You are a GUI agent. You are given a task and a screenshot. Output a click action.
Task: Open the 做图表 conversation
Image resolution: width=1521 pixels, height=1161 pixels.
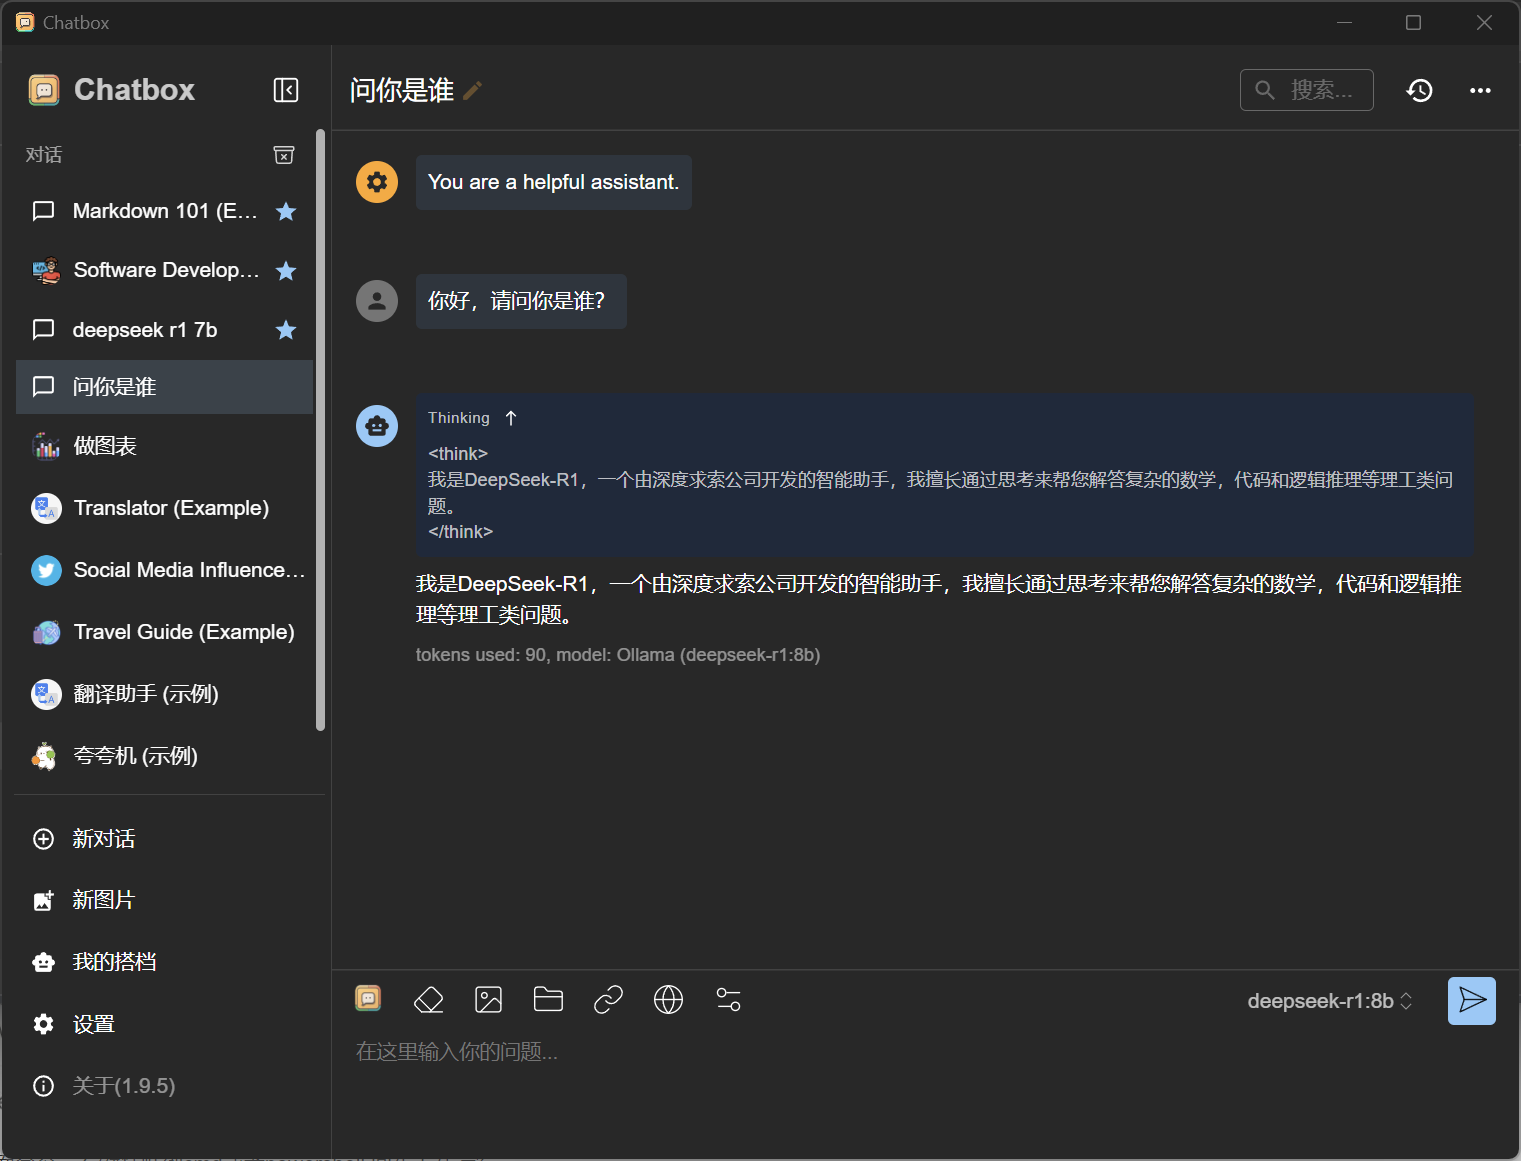[165, 446]
